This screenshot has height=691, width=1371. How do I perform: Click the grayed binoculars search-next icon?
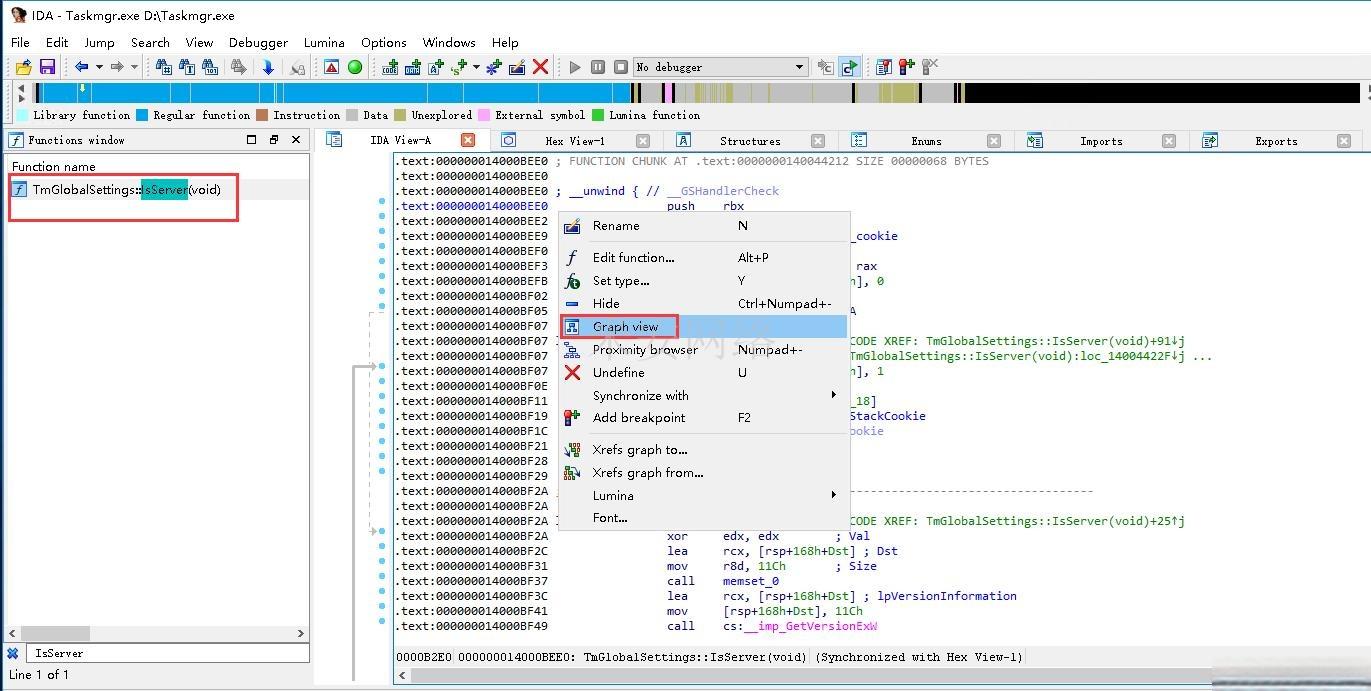coord(238,67)
